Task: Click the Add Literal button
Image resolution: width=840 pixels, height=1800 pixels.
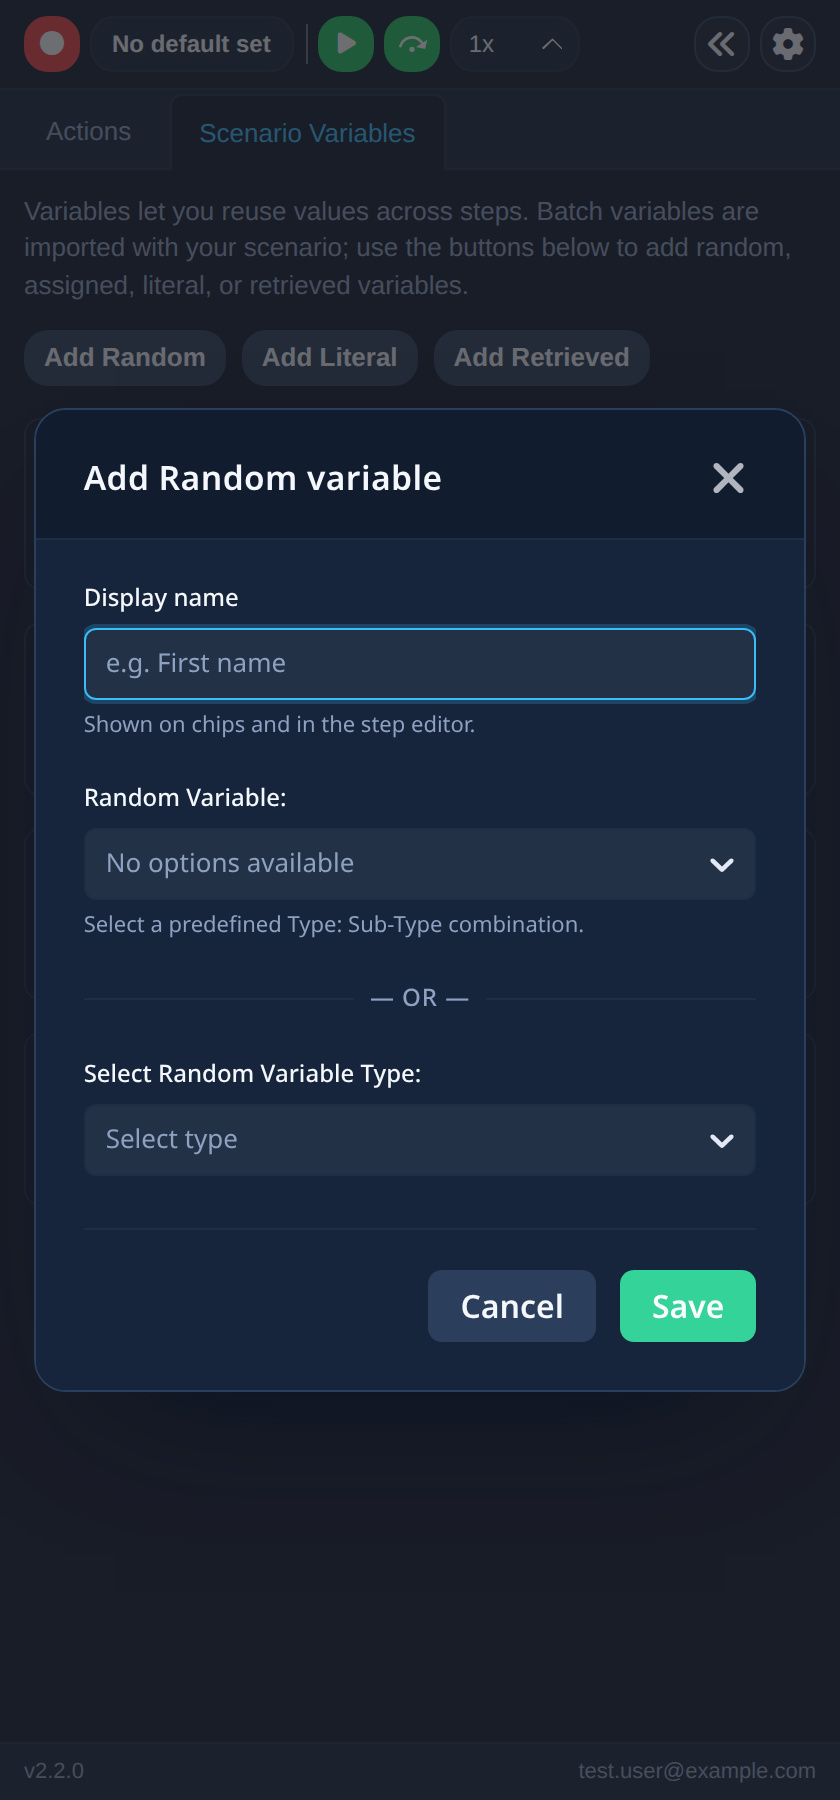Action: pyautogui.click(x=330, y=358)
